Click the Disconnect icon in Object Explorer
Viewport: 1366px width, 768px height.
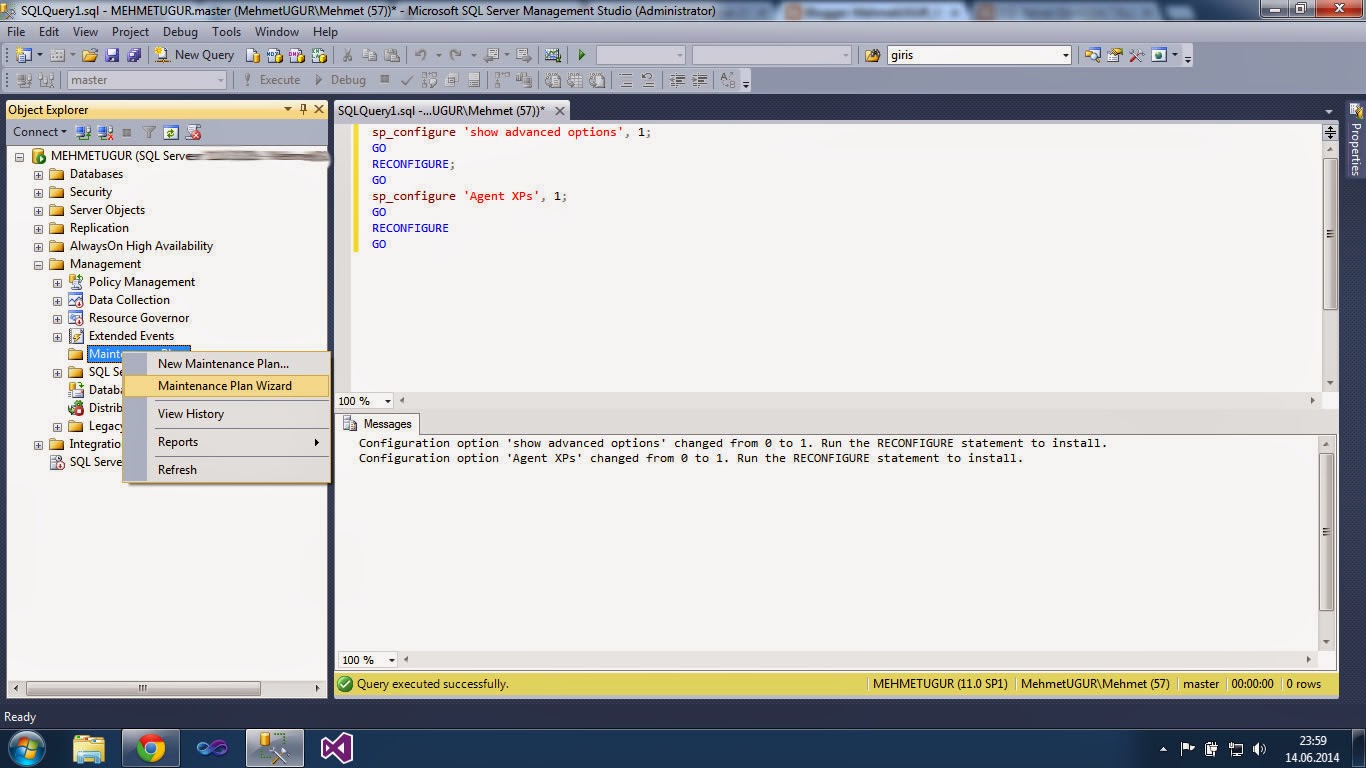click(105, 132)
